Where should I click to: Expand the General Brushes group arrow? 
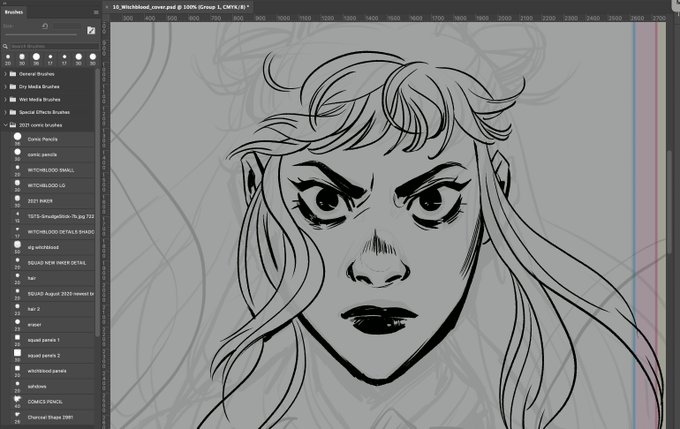pyautogui.click(x=5, y=74)
